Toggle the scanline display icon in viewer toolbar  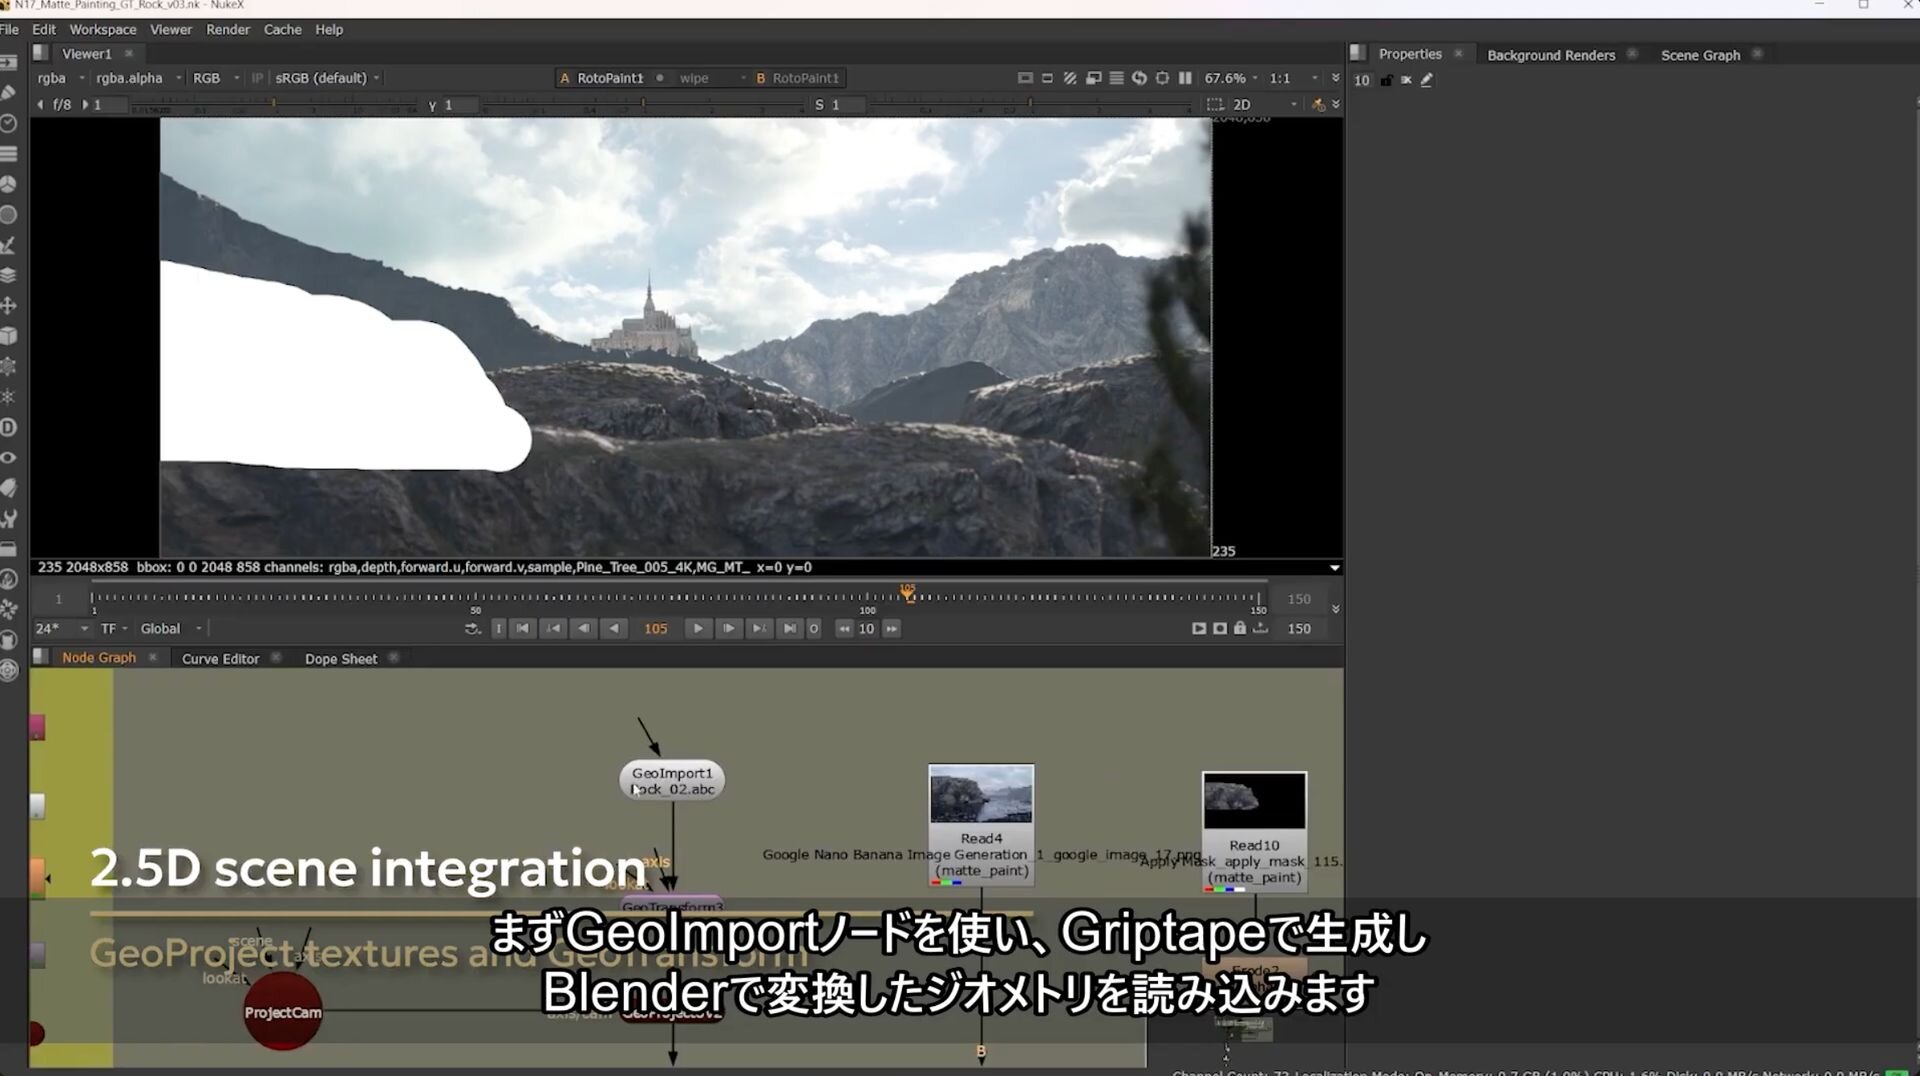pos(1116,78)
